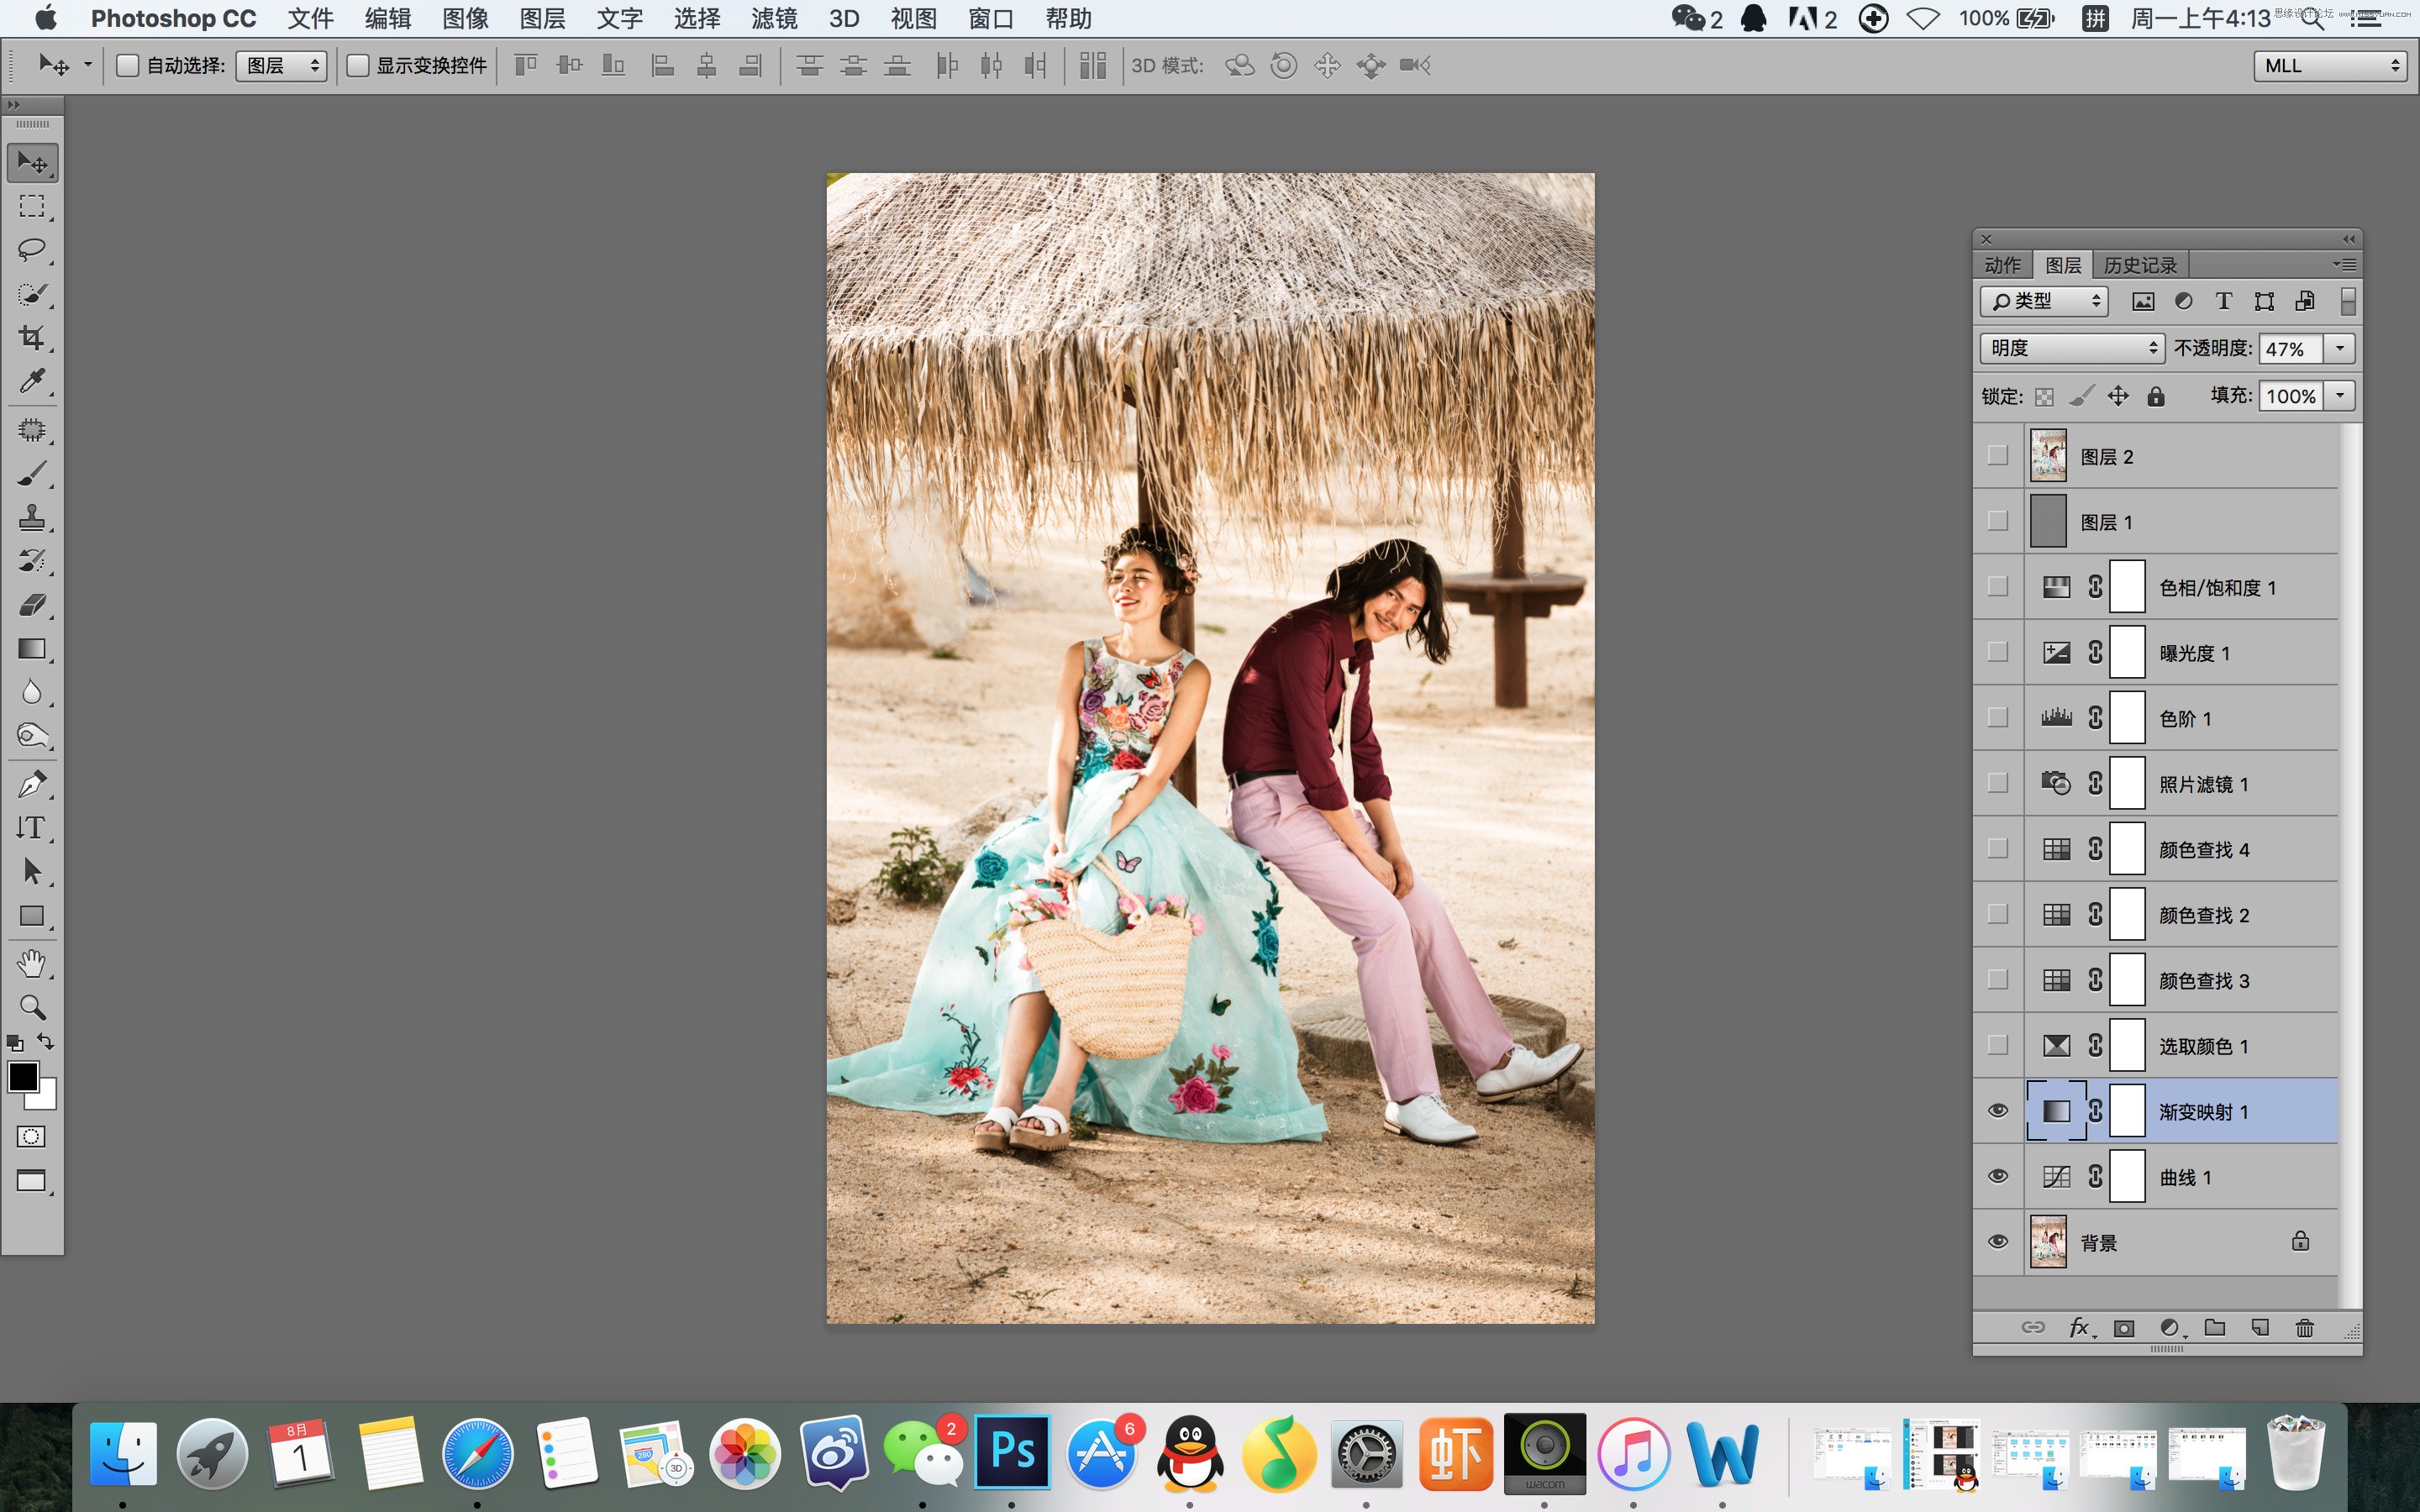2420x1512 pixels.
Task: Check 显示变换控件 checkbox
Action: tap(357, 66)
